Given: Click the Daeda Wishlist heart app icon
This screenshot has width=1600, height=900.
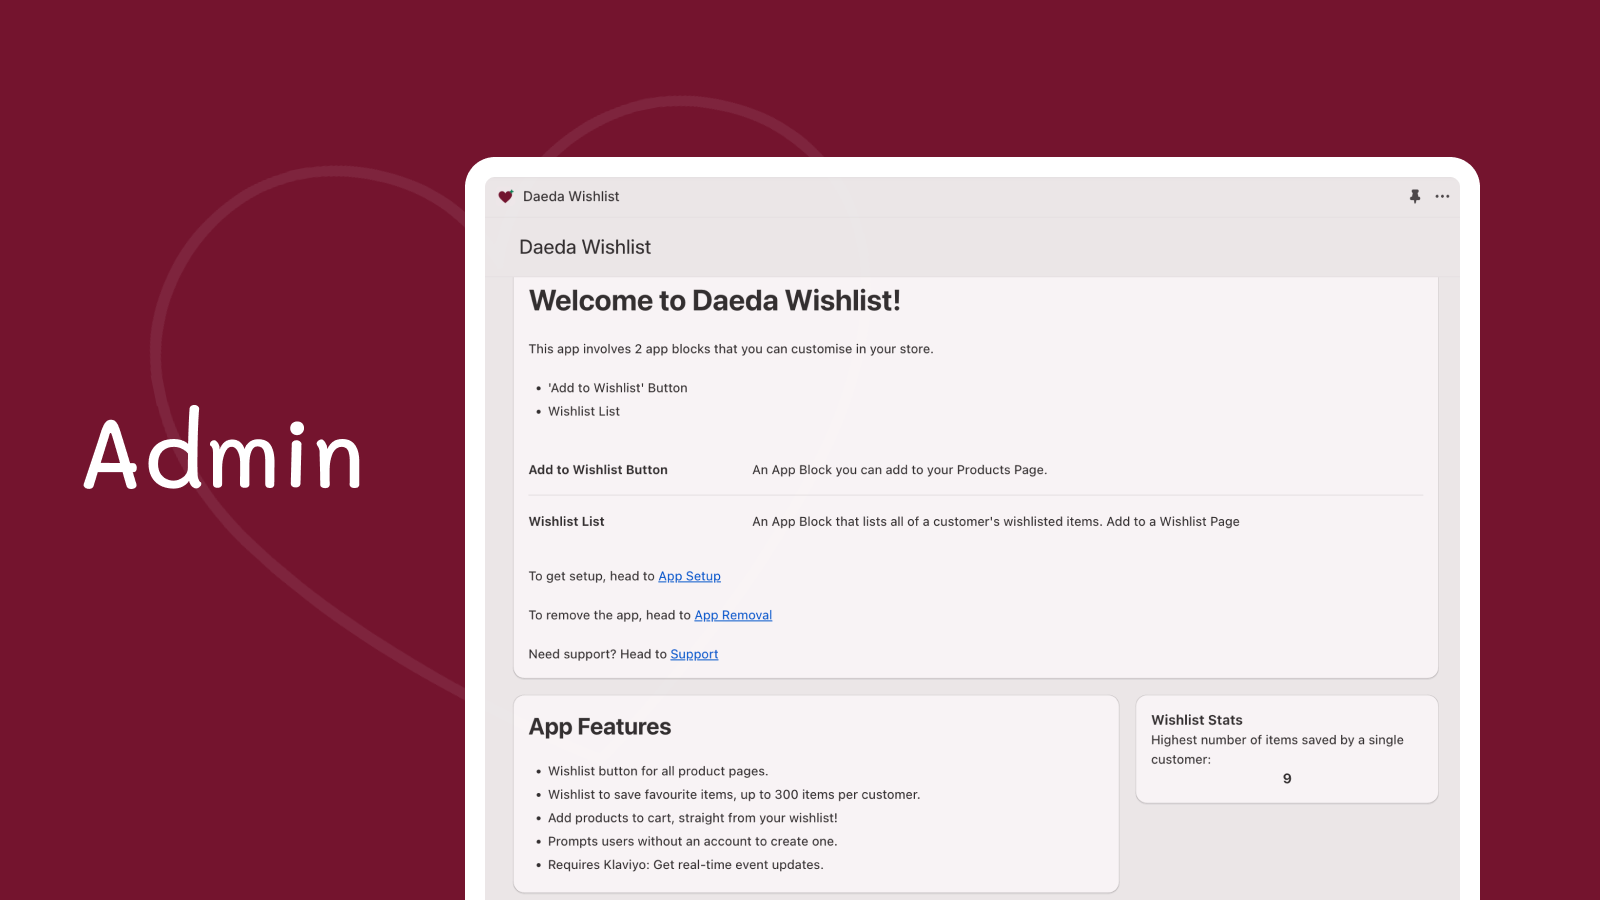Looking at the screenshot, I should click(506, 197).
